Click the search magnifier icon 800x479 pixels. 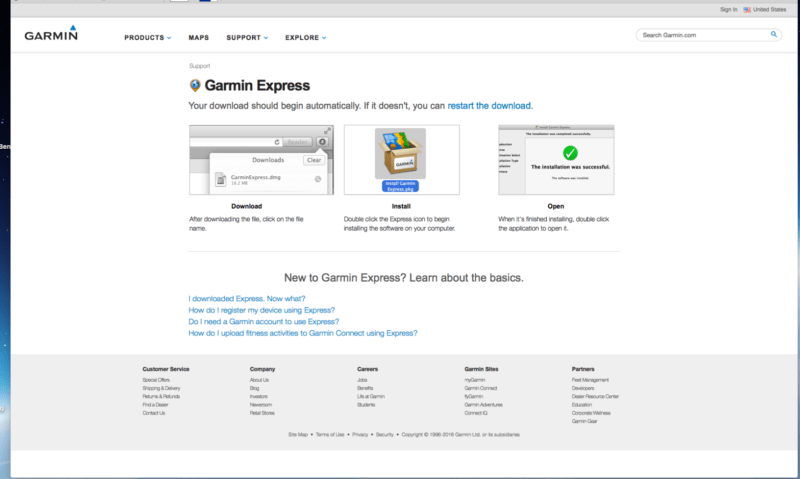[773, 34]
